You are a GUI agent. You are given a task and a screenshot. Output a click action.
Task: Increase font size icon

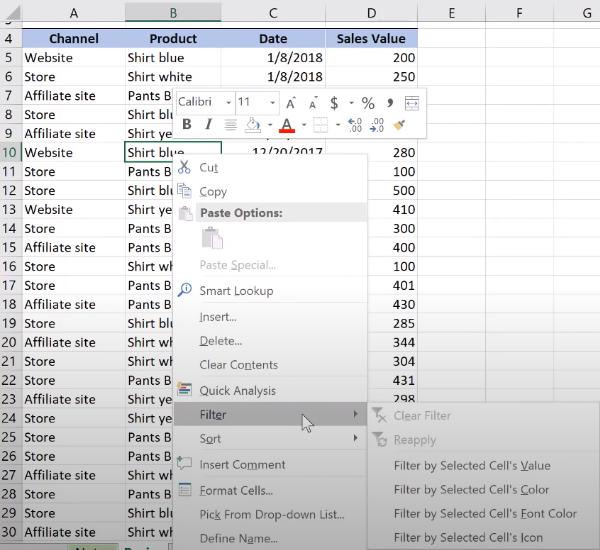pos(290,103)
